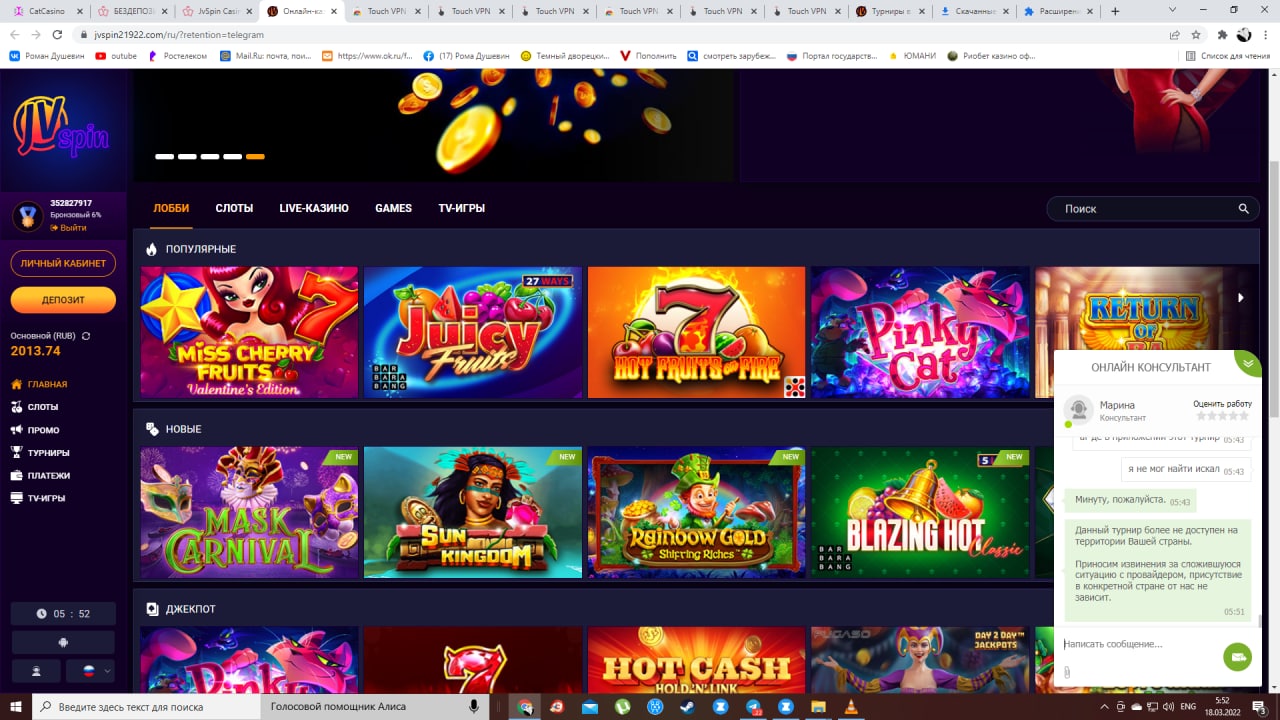Attach a file in the chat
1280x720 pixels.
point(1067,672)
